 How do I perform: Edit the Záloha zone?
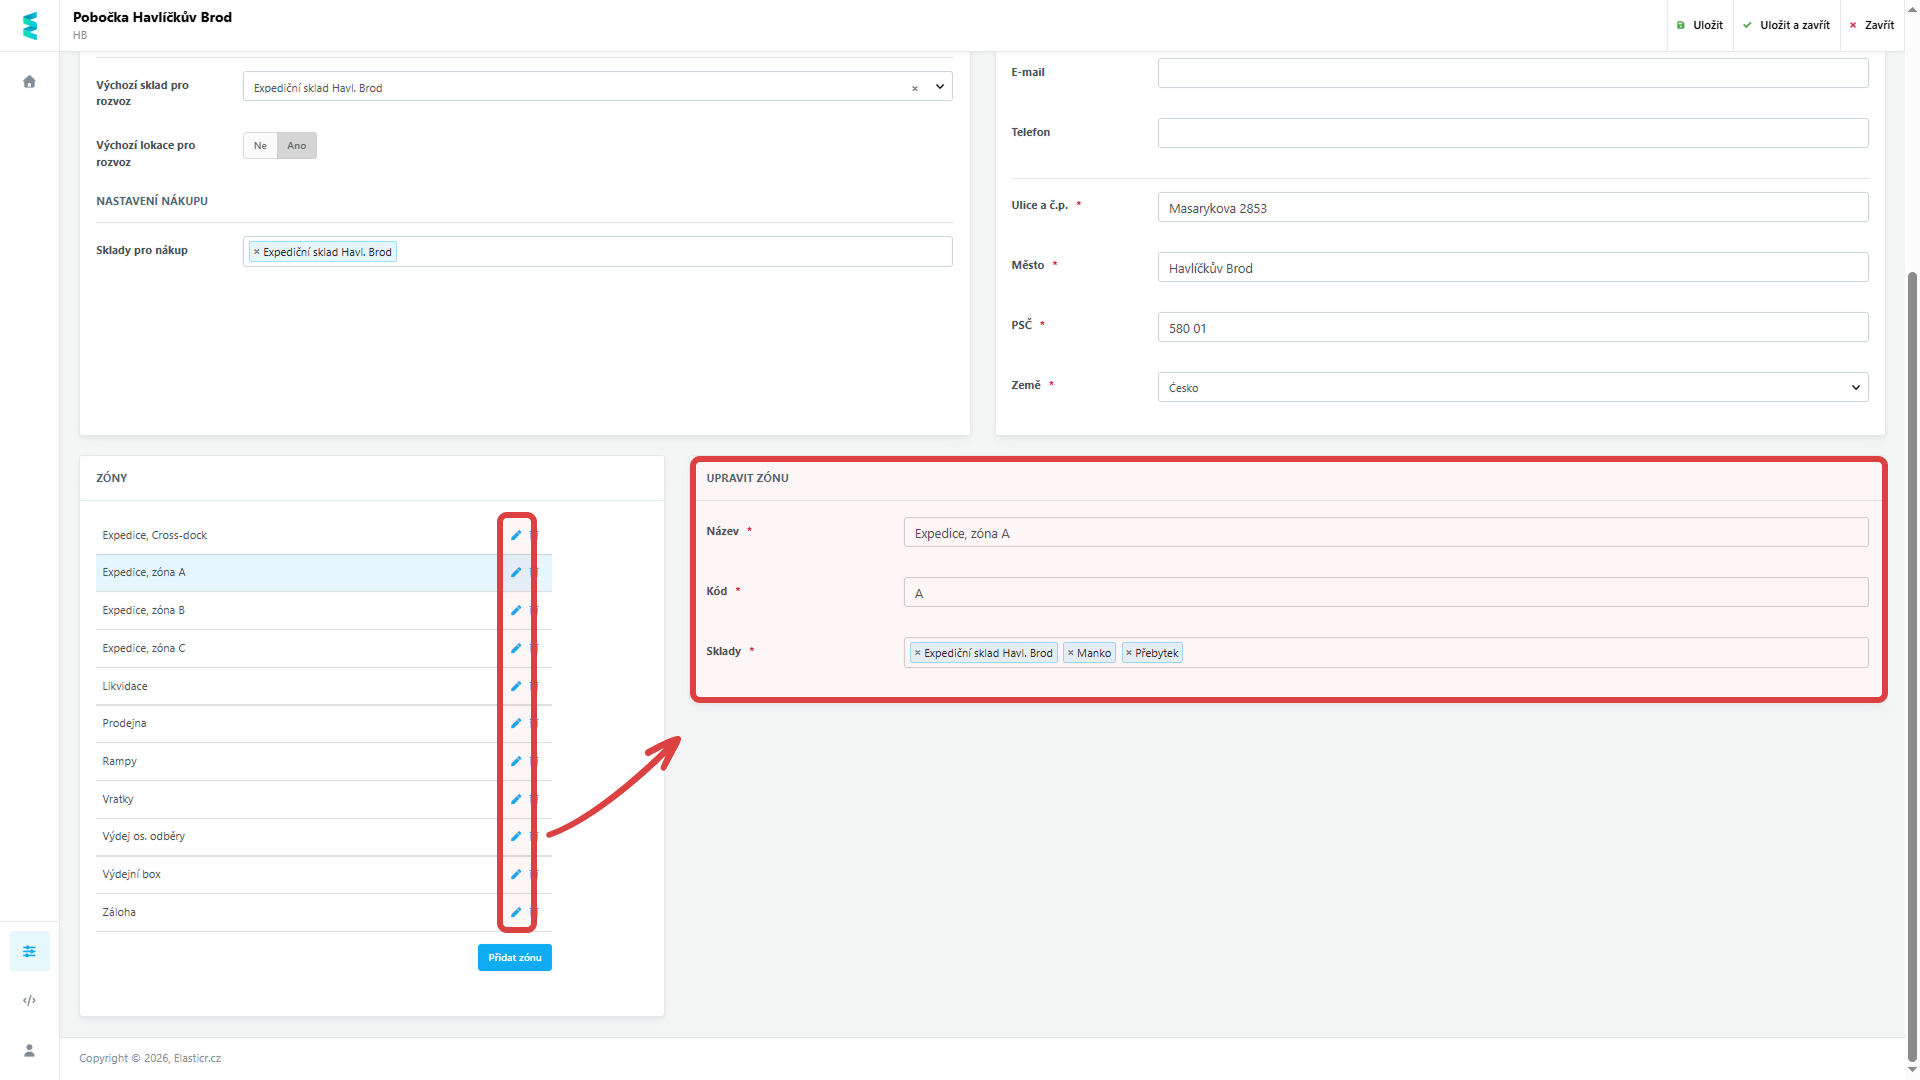coord(516,912)
